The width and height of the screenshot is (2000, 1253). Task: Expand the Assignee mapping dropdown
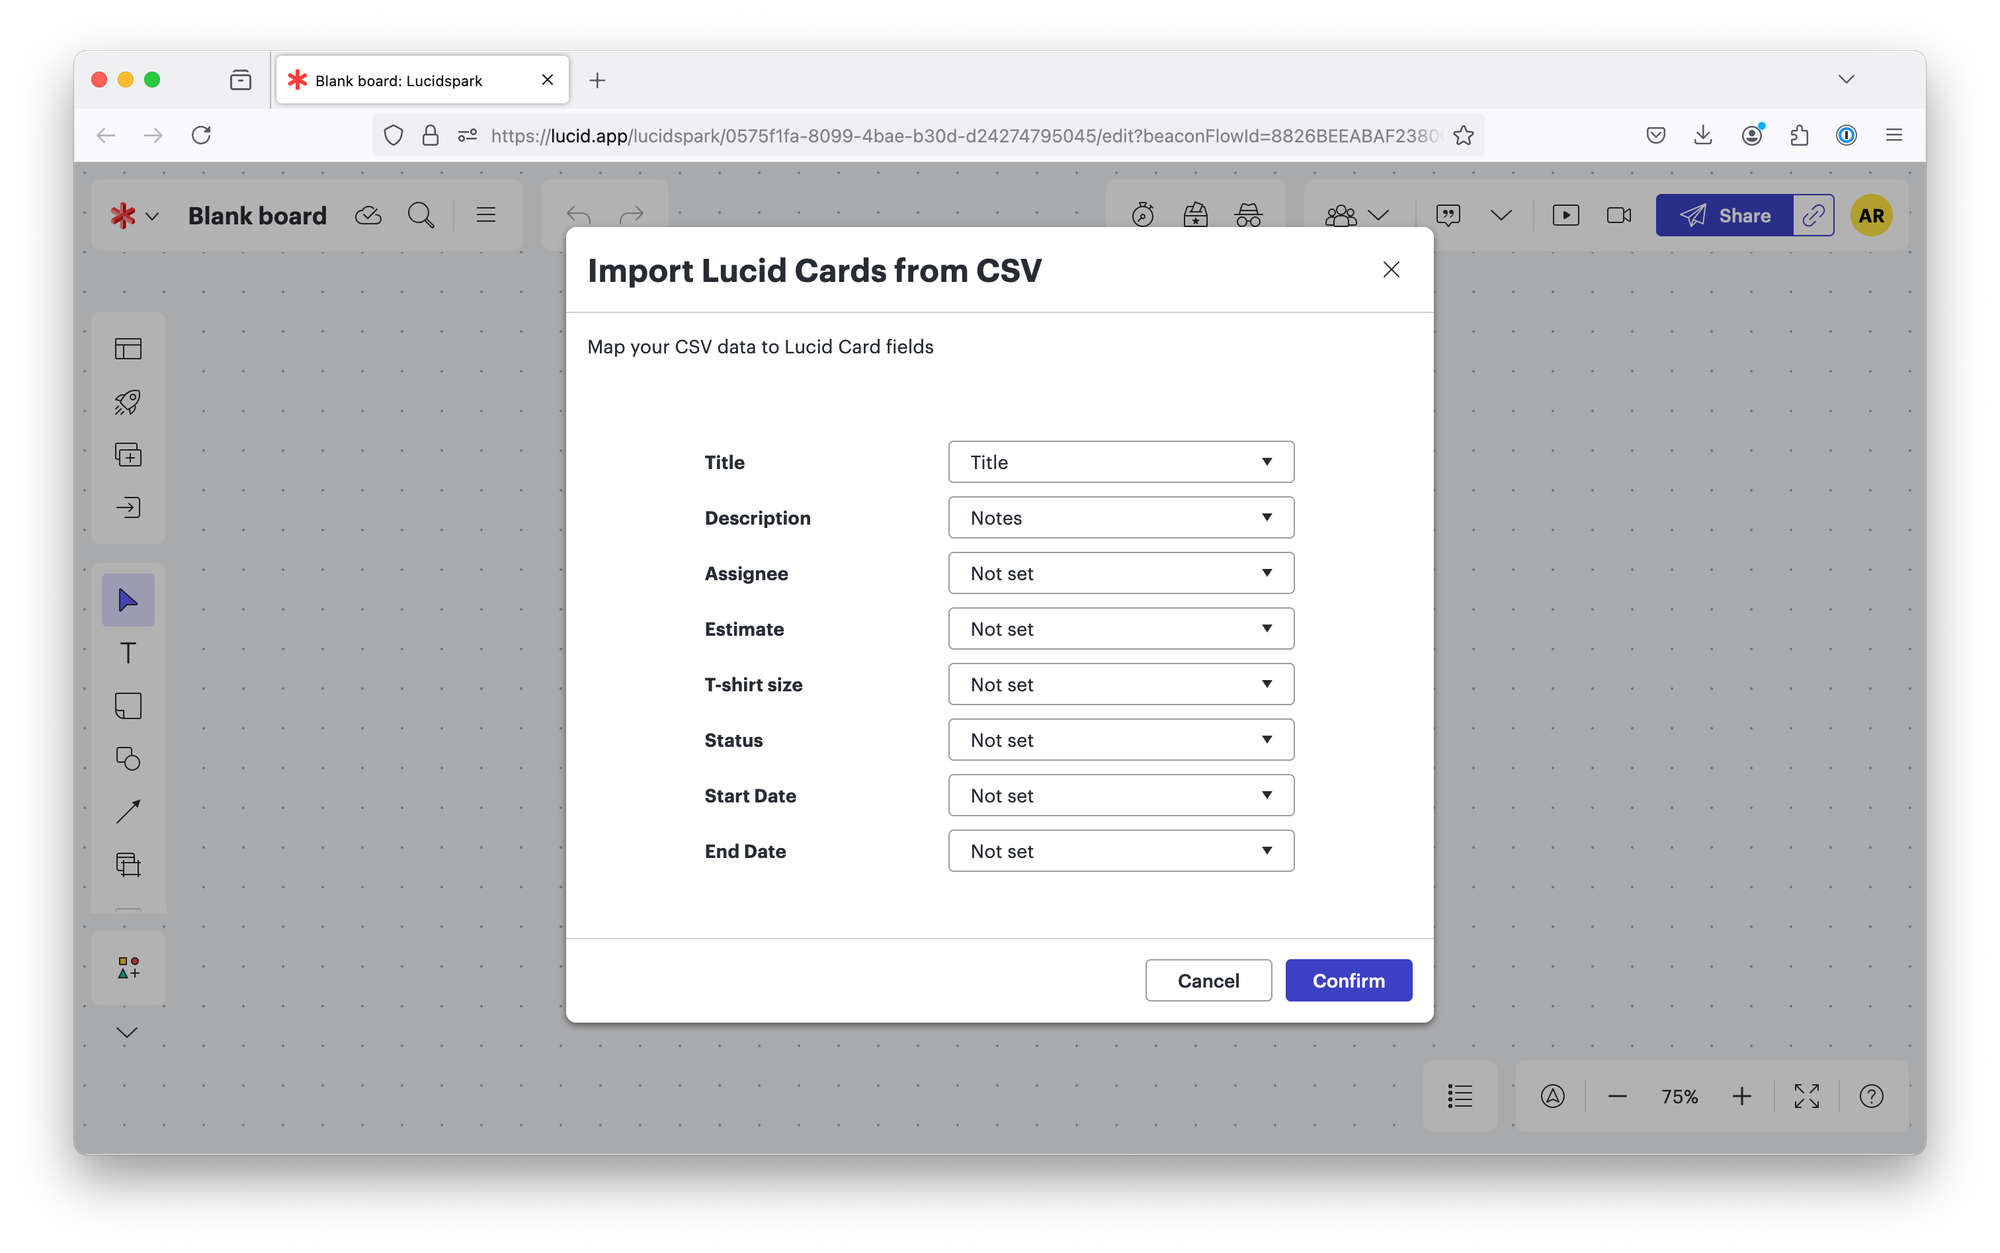click(x=1121, y=573)
